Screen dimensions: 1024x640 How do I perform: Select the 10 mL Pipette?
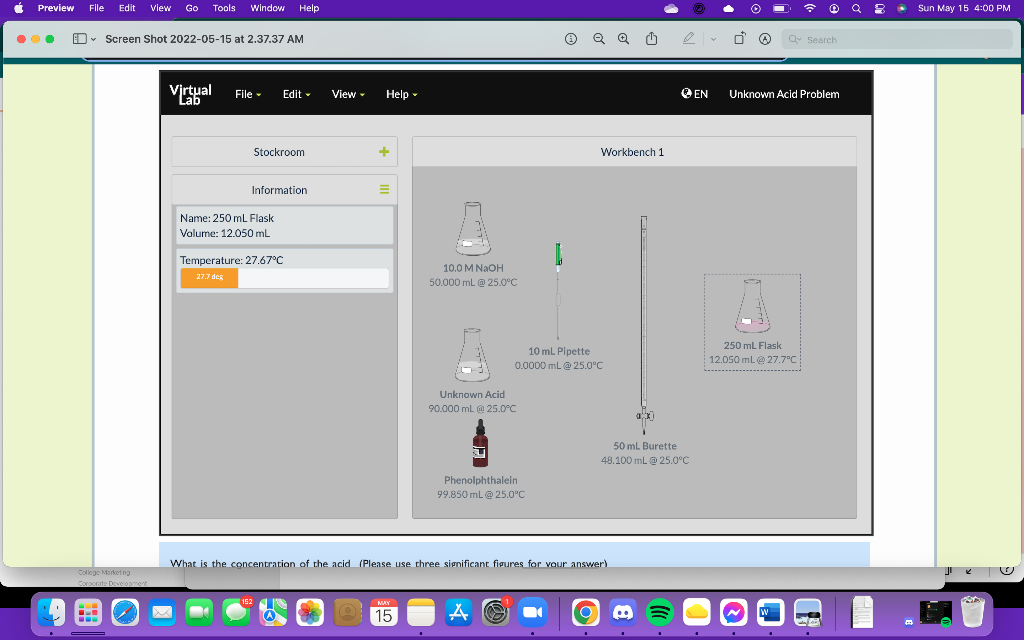(558, 291)
